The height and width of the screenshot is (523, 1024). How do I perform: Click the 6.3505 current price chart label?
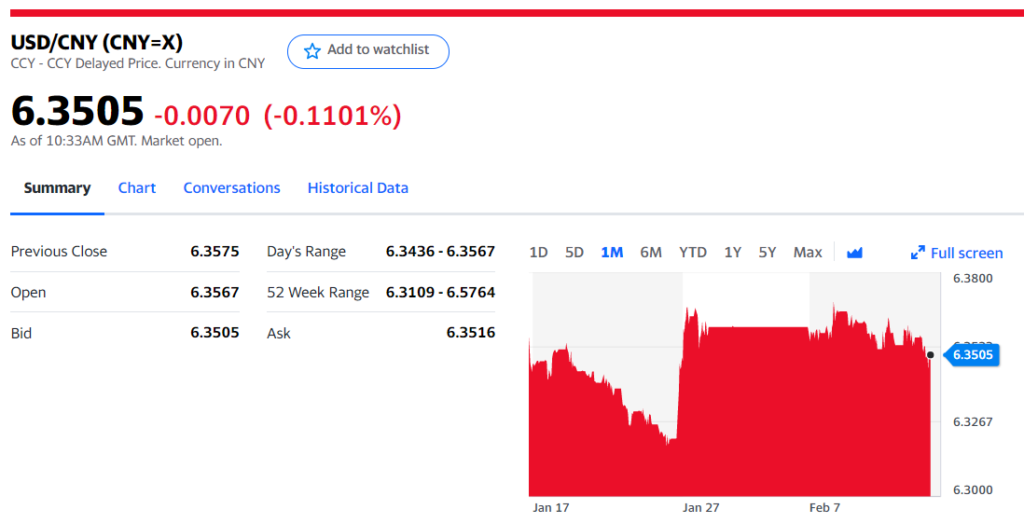click(x=973, y=354)
